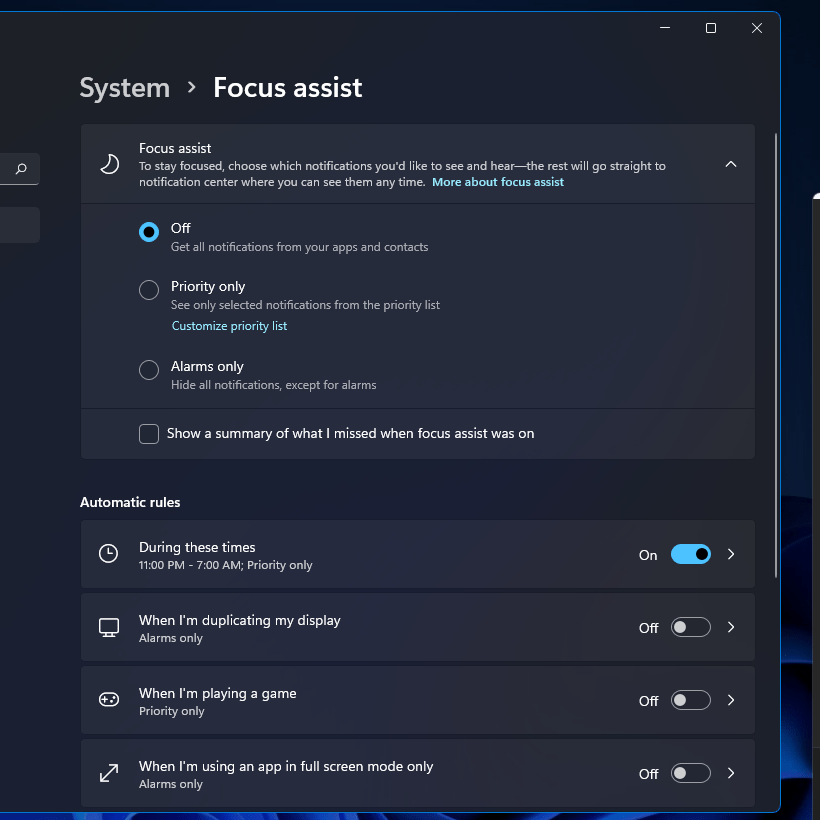The width and height of the screenshot is (820, 820).
Task: Maximize the Settings window
Action: 711,28
